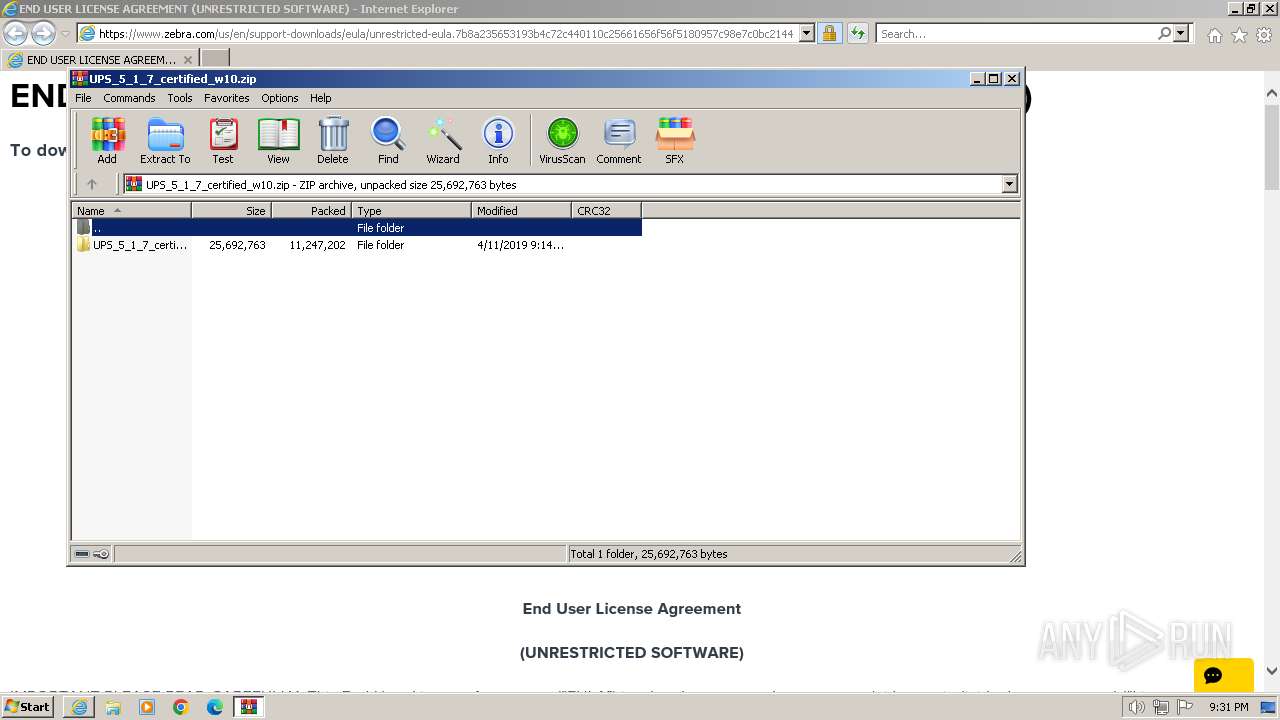Expand the IE address bar dropdown

(x=807, y=34)
